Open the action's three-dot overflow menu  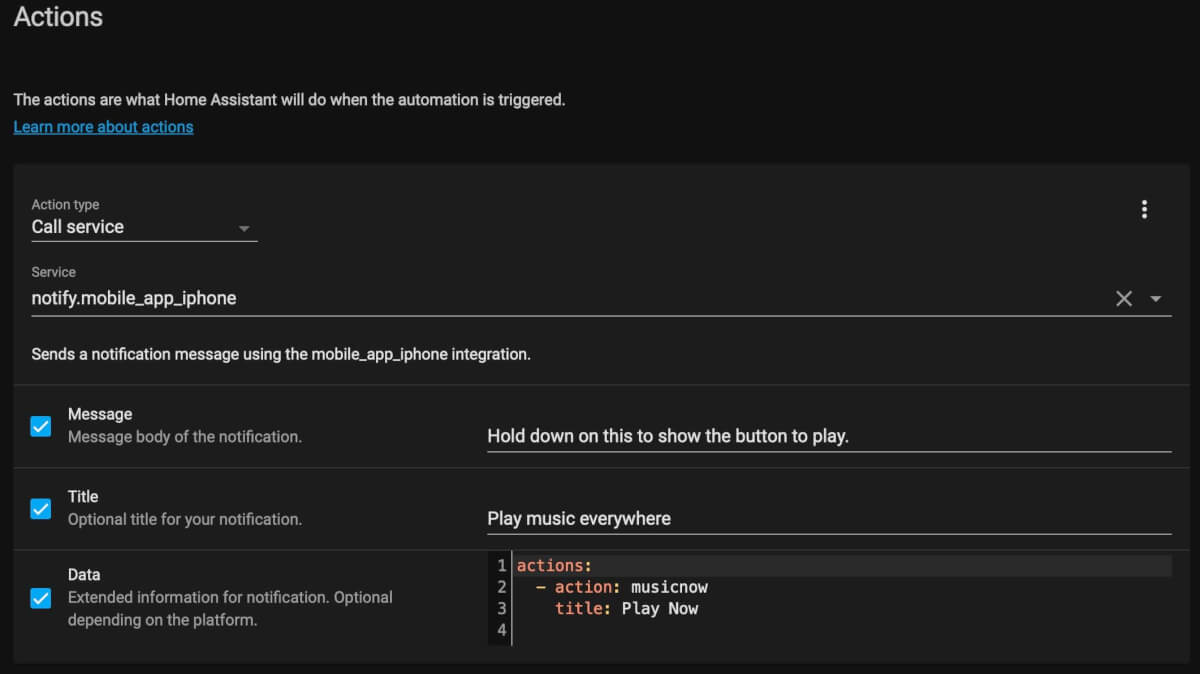click(1144, 210)
